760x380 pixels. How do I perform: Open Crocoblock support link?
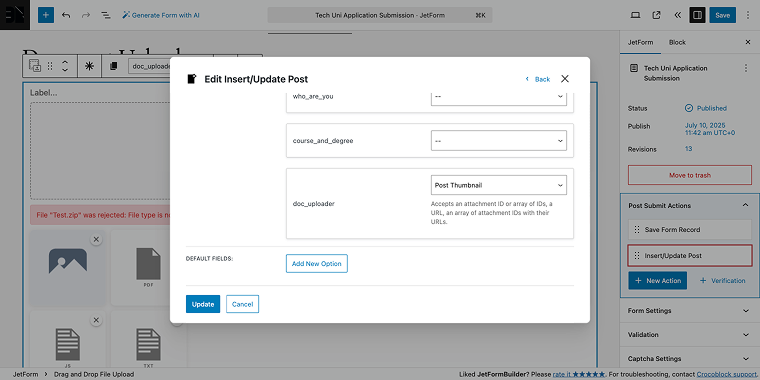point(727,374)
